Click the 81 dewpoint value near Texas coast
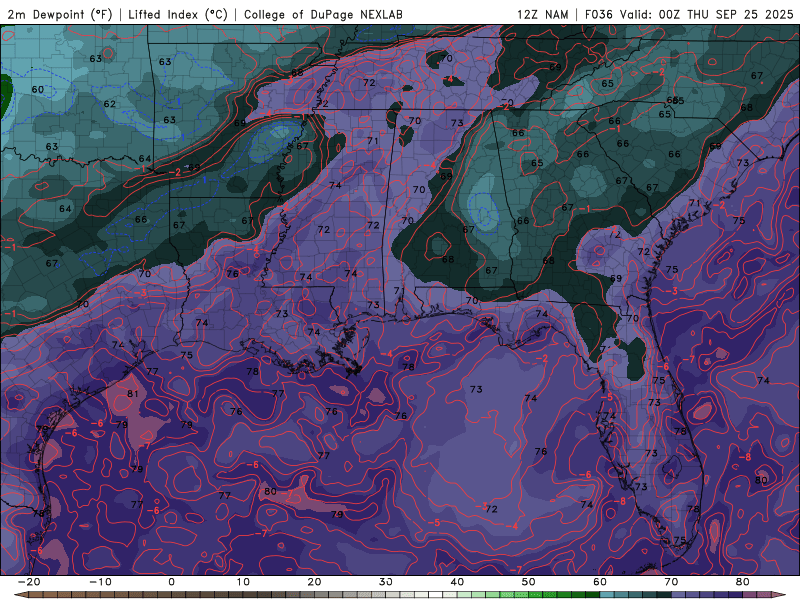The height and width of the screenshot is (600, 800). (x=133, y=394)
